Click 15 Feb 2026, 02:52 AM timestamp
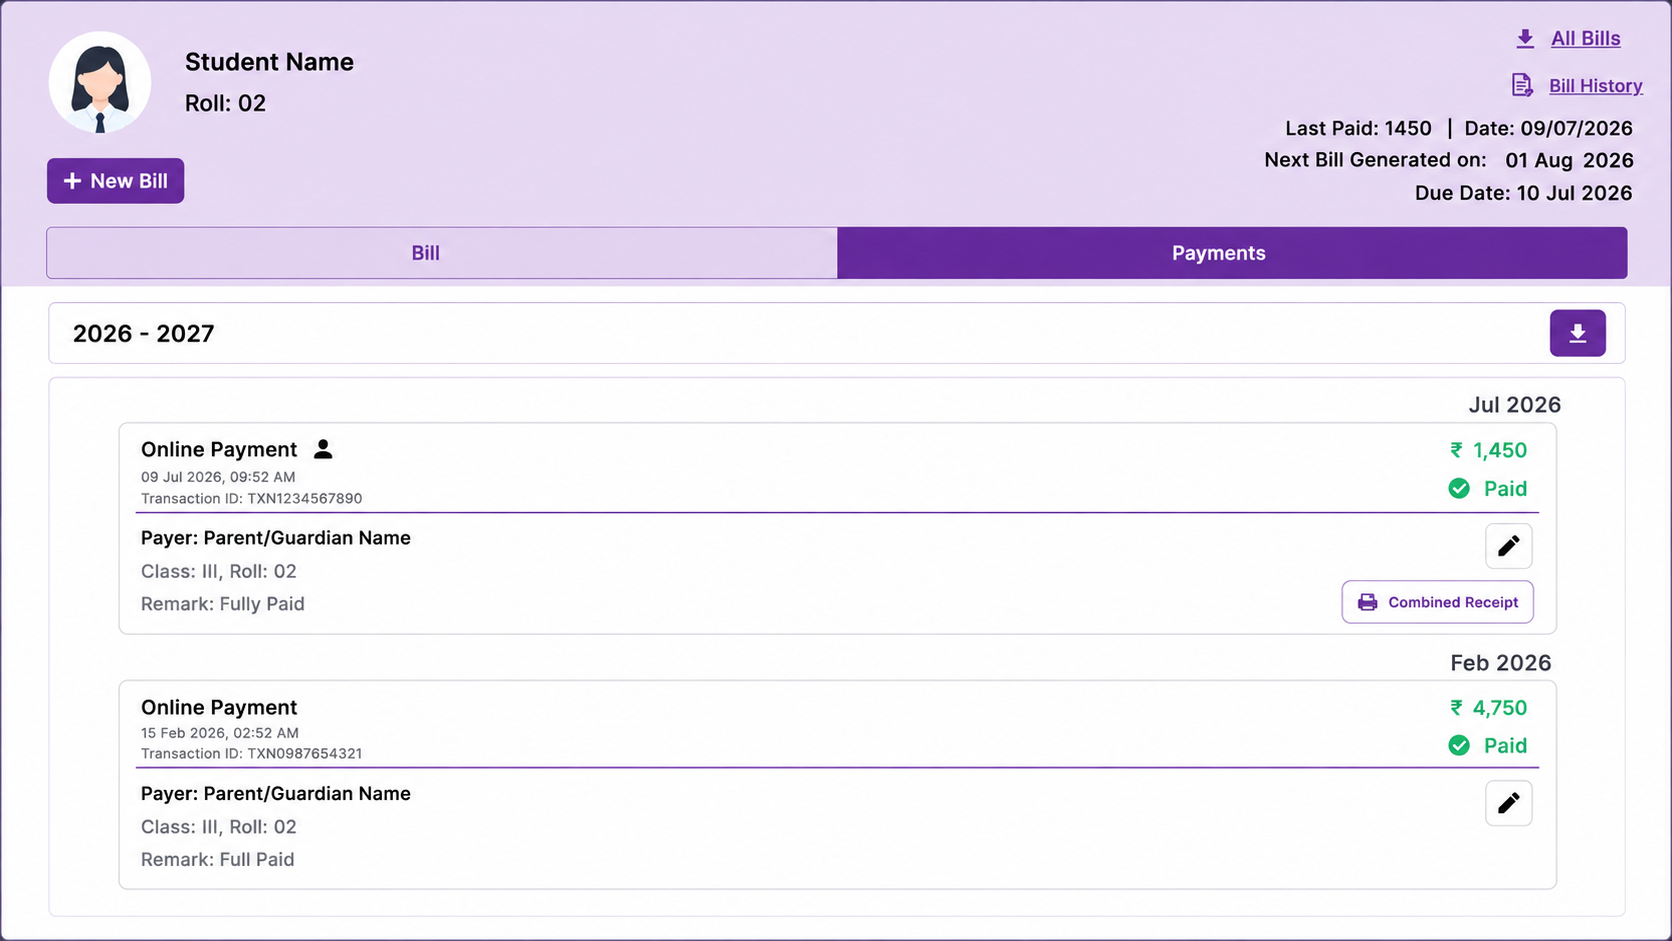 pos(219,733)
